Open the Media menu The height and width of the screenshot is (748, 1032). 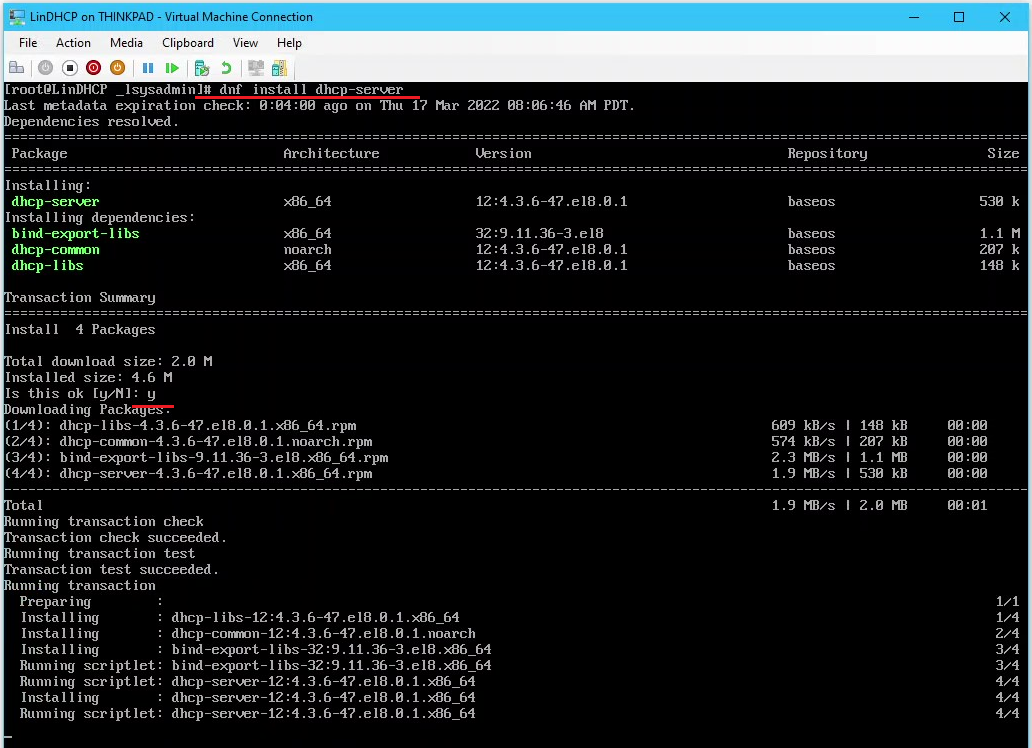click(x=126, y=43)
